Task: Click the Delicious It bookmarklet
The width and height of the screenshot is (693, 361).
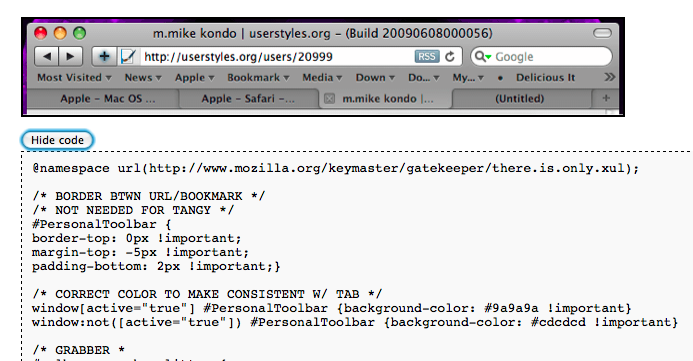Action: click(x=545, y=78)
